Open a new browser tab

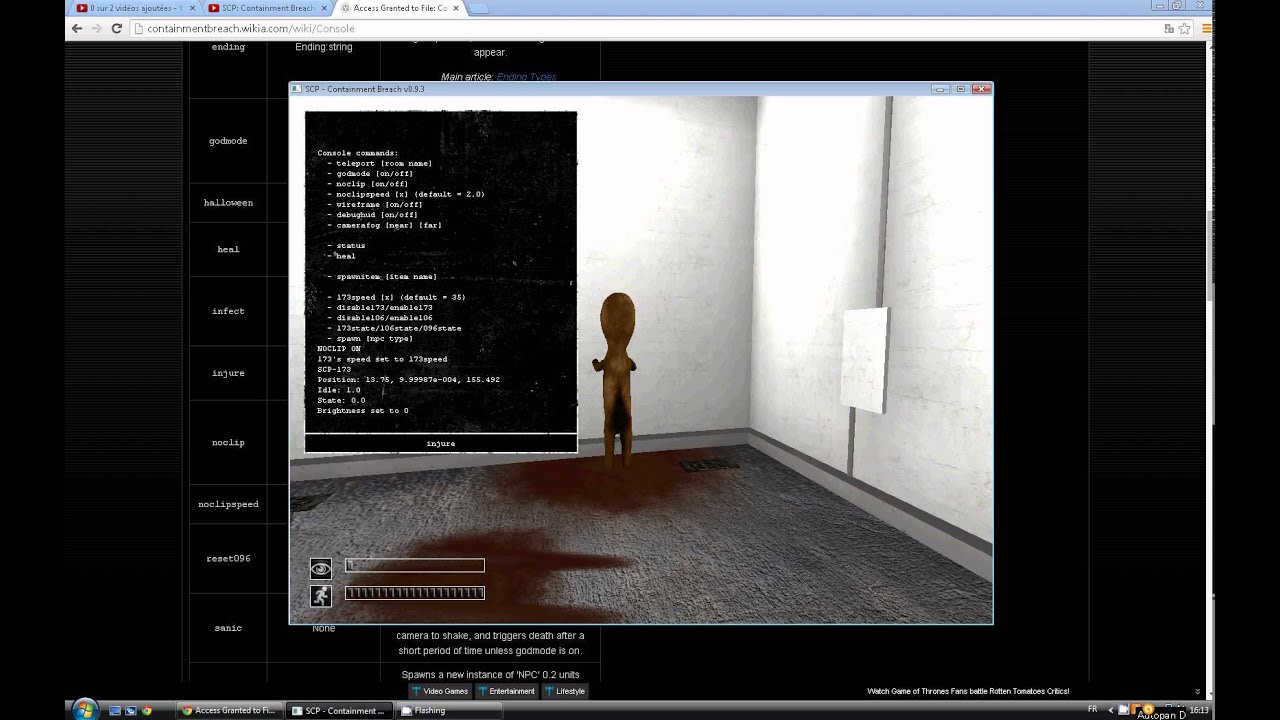479,8
